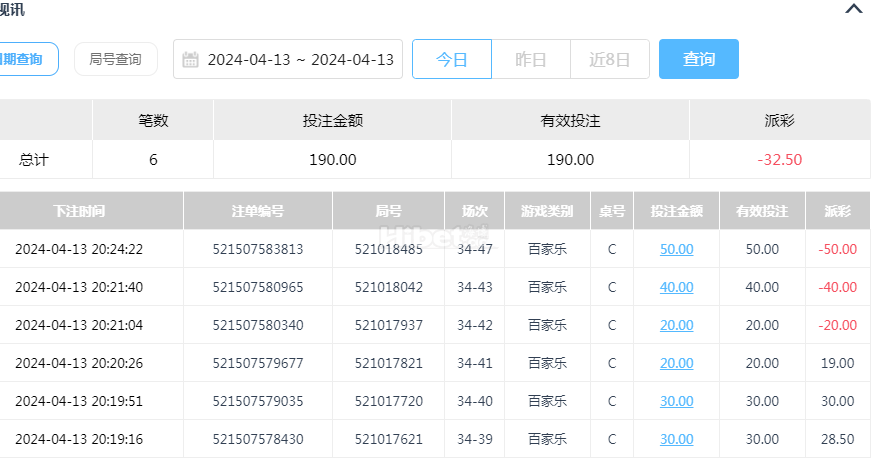The width and height of the screenshot is (879, 472).
Task: Select the 近8日 date filter
Action: (x=610, y=59)
